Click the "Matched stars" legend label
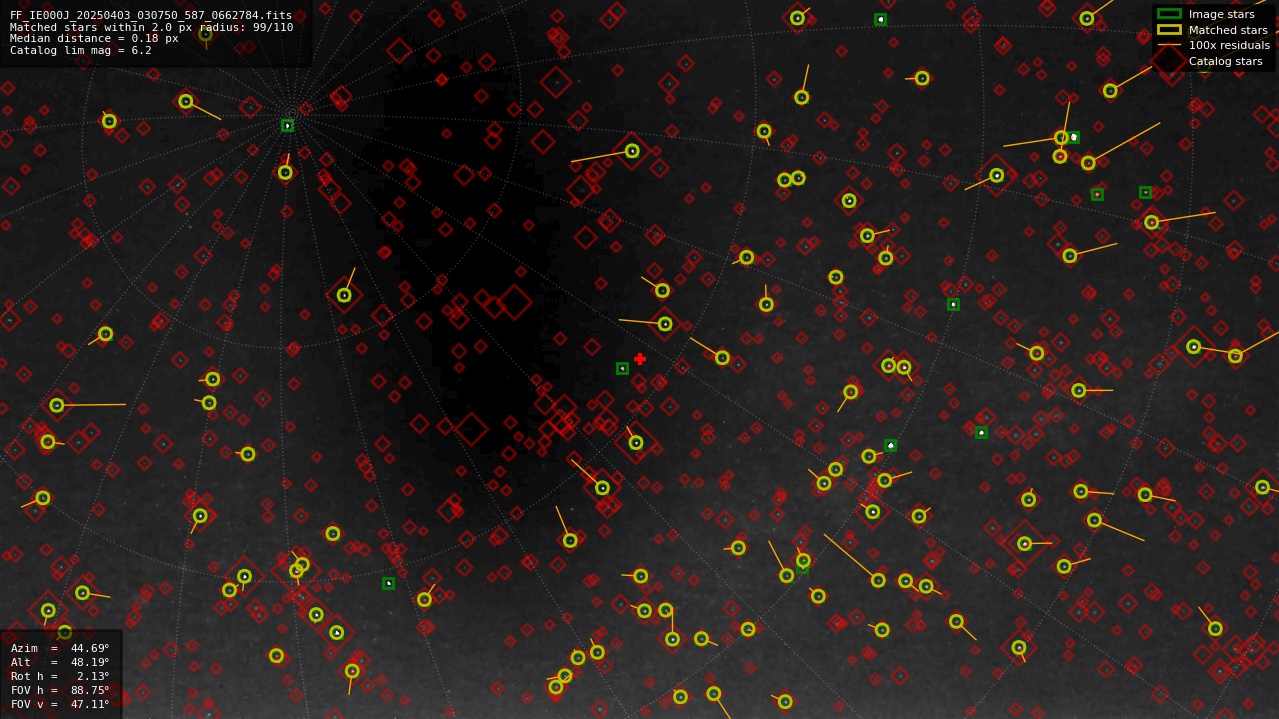 (1228, 30)
